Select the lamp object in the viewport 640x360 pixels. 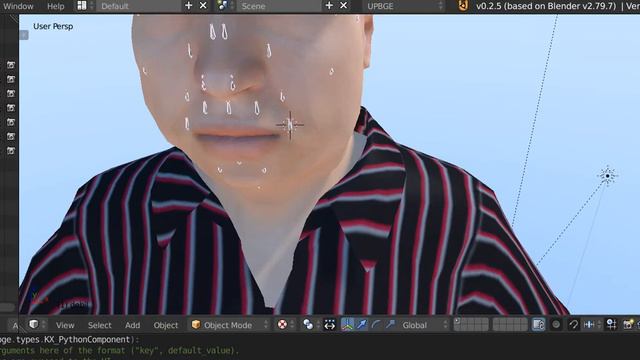pyautogui.click(x=607, y=176)
